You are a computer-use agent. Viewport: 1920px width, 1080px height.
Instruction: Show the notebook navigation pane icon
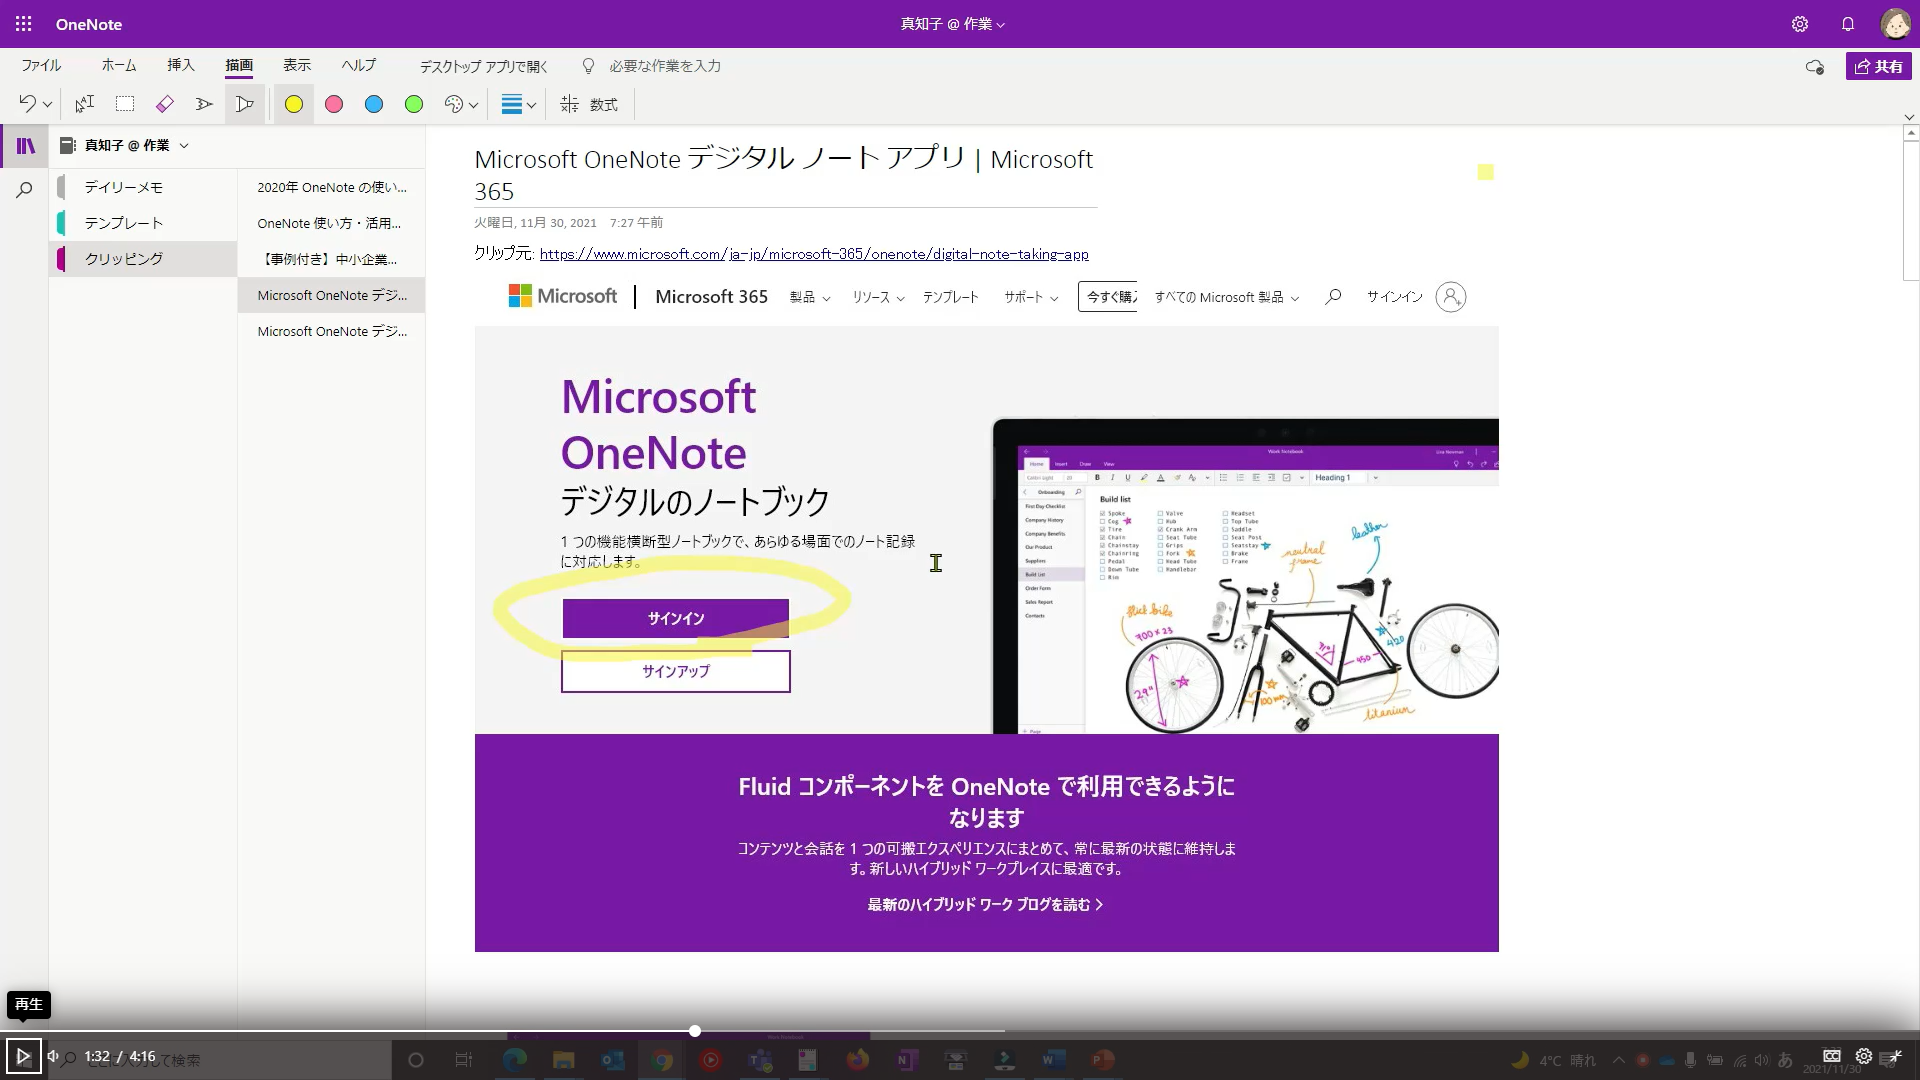click(26, 146)
